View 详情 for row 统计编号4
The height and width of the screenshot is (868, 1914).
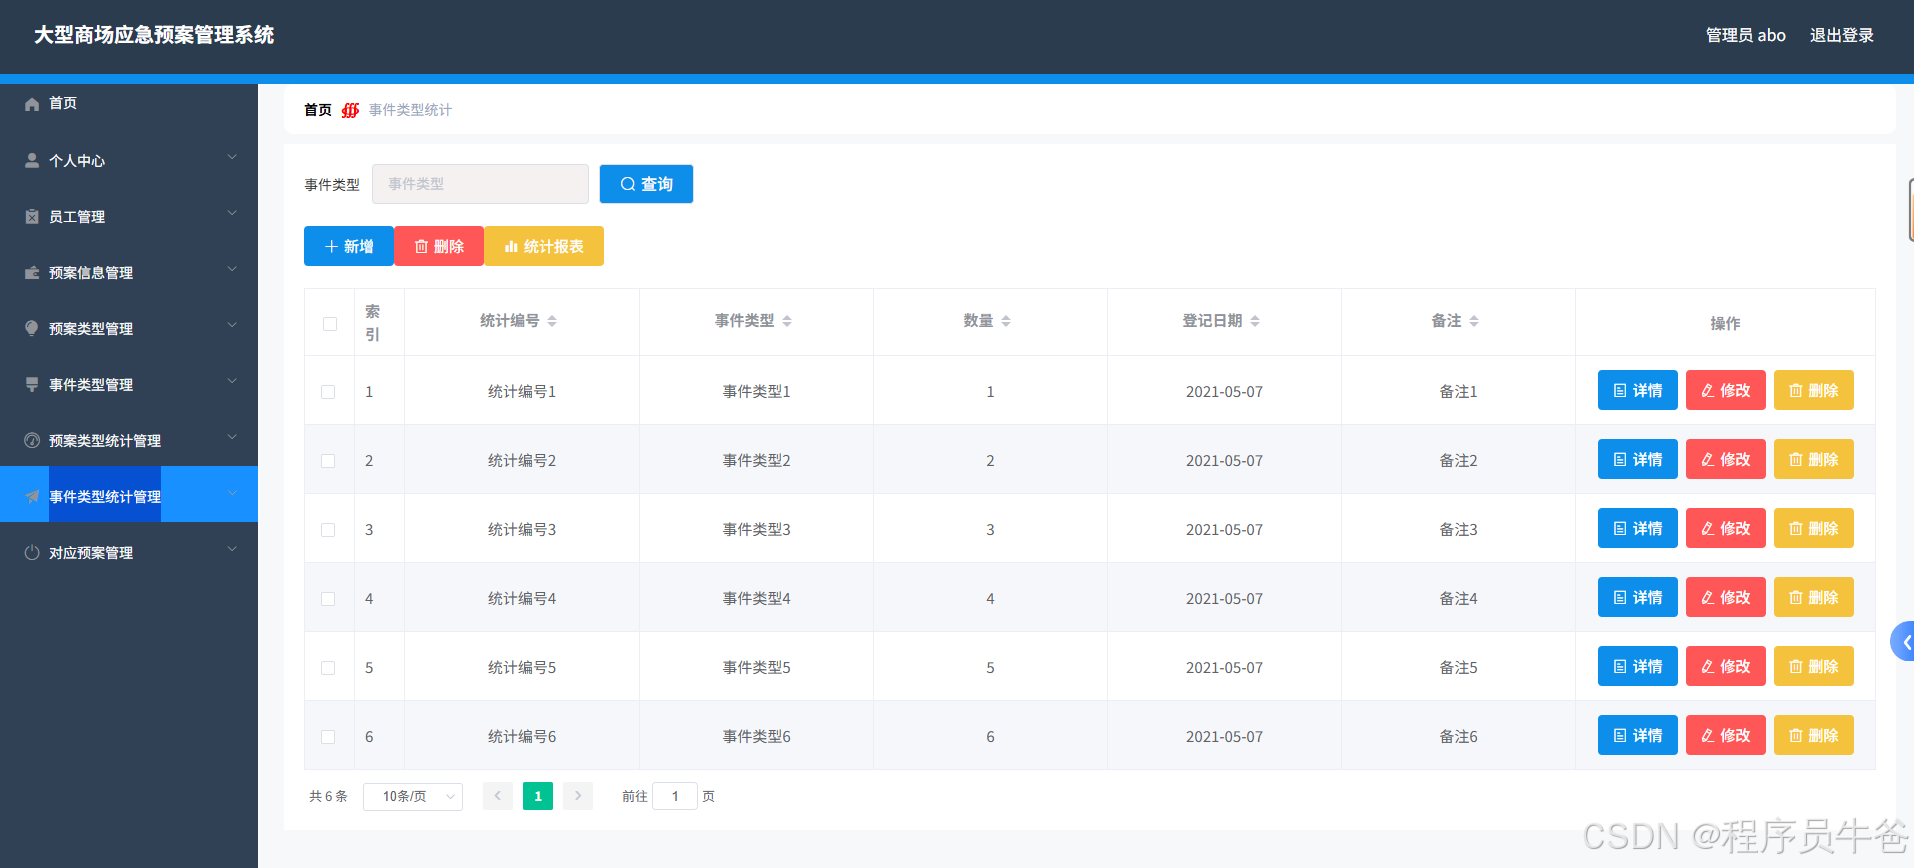[x=1638, y=597]
